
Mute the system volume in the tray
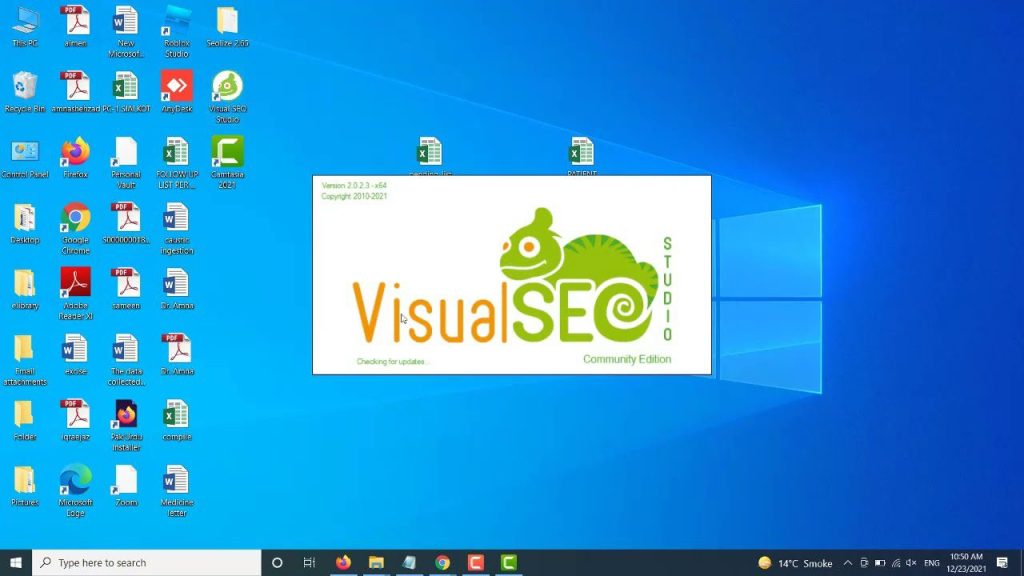point(912,562)
